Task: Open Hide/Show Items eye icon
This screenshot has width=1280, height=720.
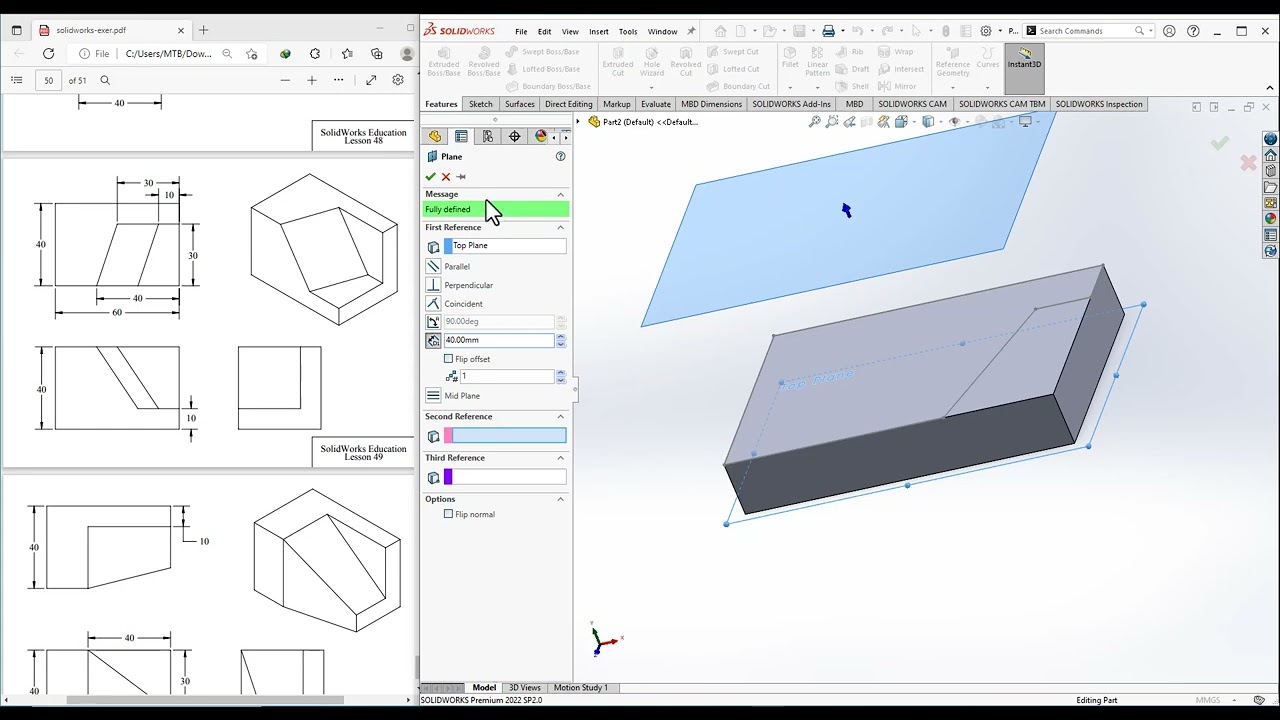Action: pyautogui.click(x=954, y=122)
